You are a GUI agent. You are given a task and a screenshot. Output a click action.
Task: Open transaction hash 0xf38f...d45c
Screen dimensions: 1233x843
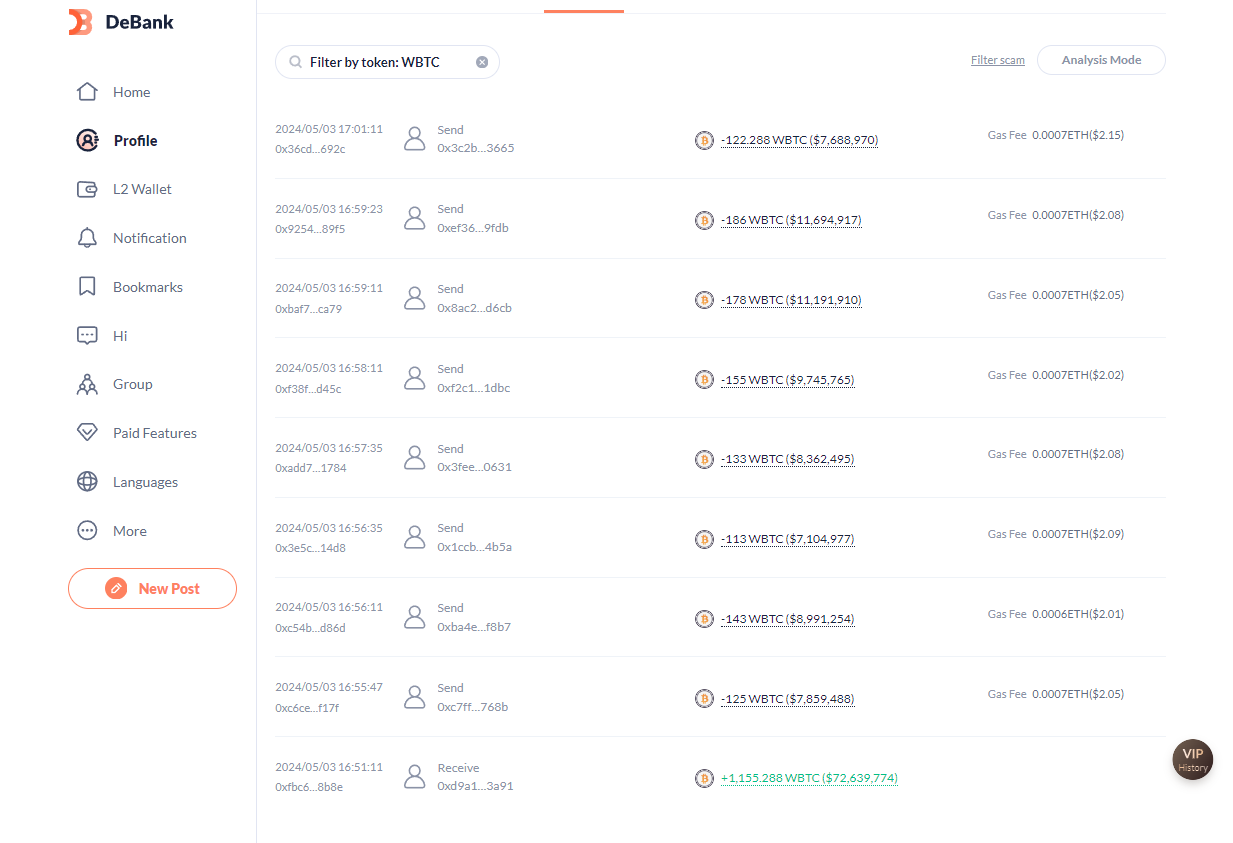[308, 389]
